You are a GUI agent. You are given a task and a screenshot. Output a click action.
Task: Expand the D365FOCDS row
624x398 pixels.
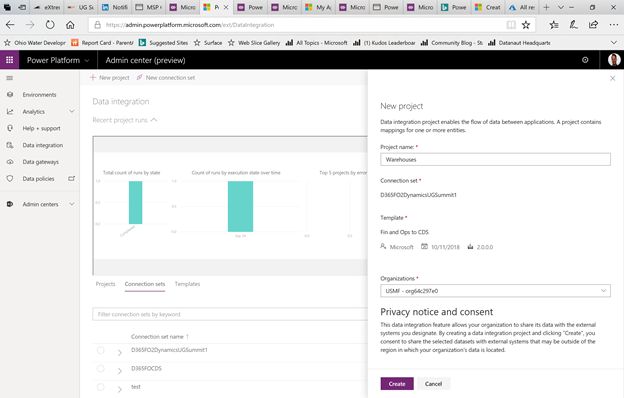[119, 371]
